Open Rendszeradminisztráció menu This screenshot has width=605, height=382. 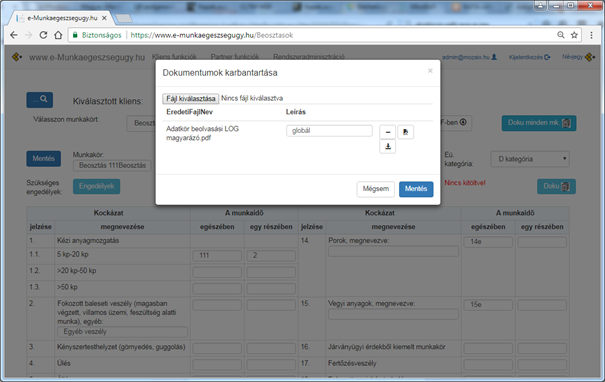309,57
